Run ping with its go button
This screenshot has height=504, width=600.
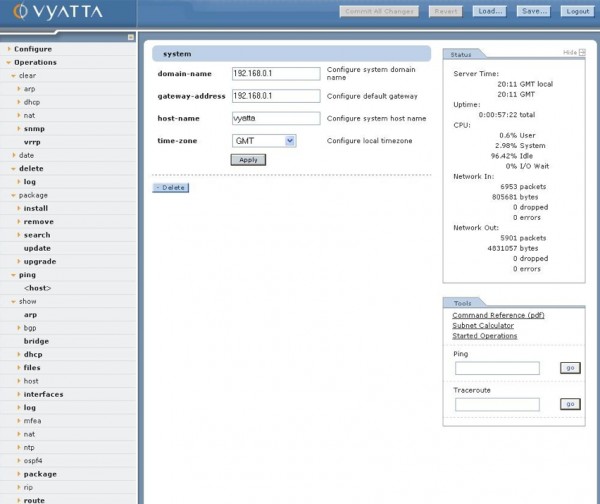click(570, 368)
